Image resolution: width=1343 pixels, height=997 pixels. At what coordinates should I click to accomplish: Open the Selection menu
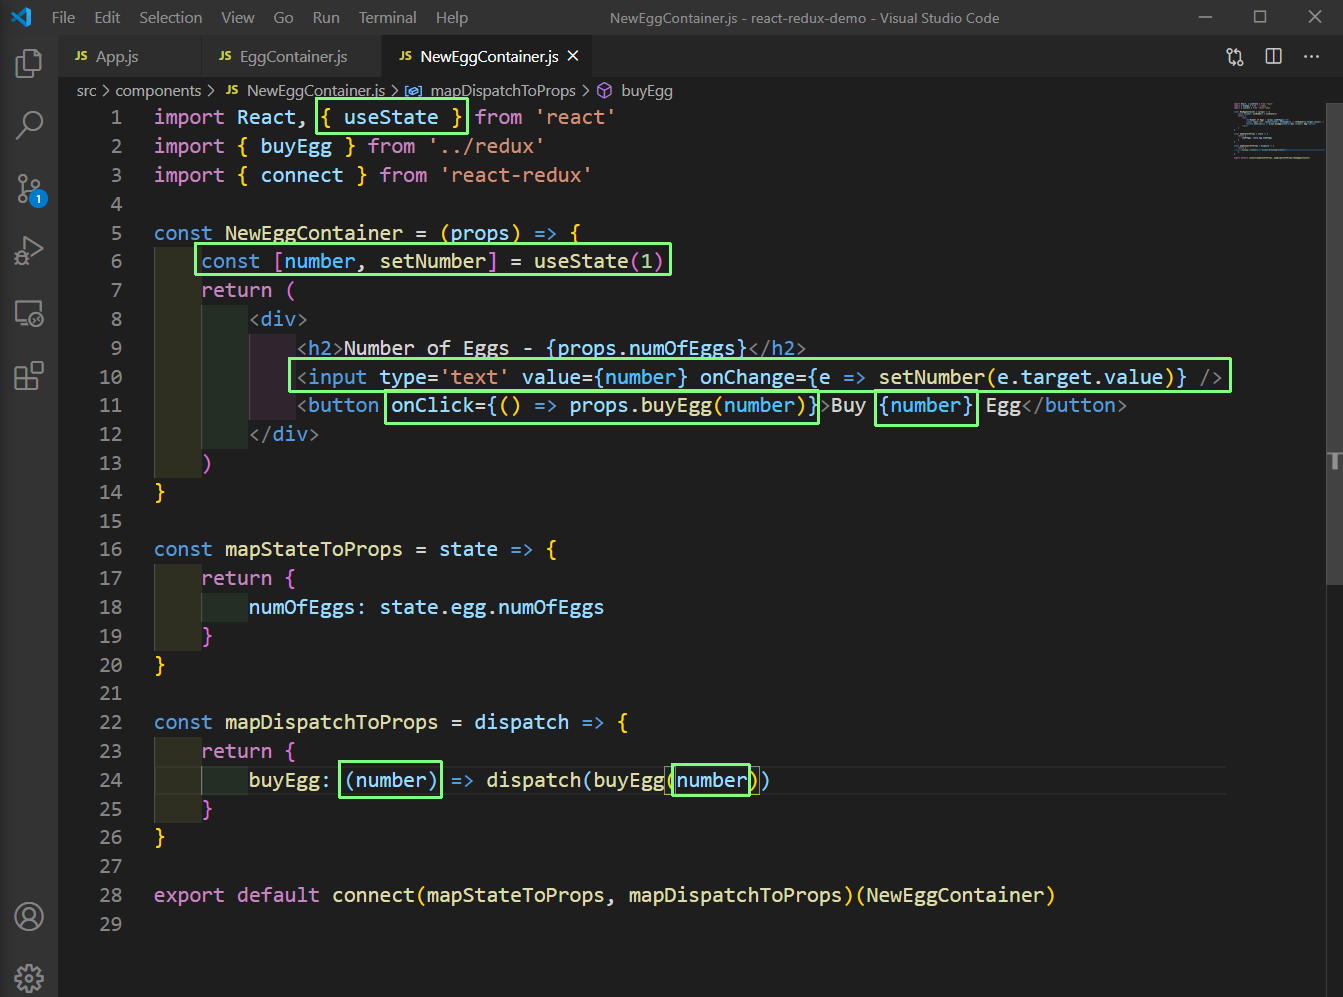170,18
